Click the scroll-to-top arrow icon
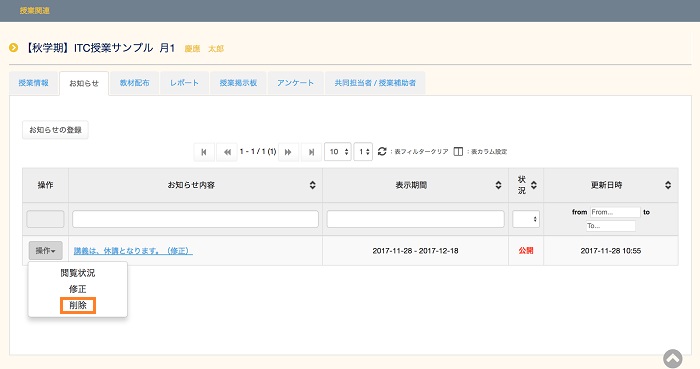The width and height of the screenshot is (700, 369). 672,358
